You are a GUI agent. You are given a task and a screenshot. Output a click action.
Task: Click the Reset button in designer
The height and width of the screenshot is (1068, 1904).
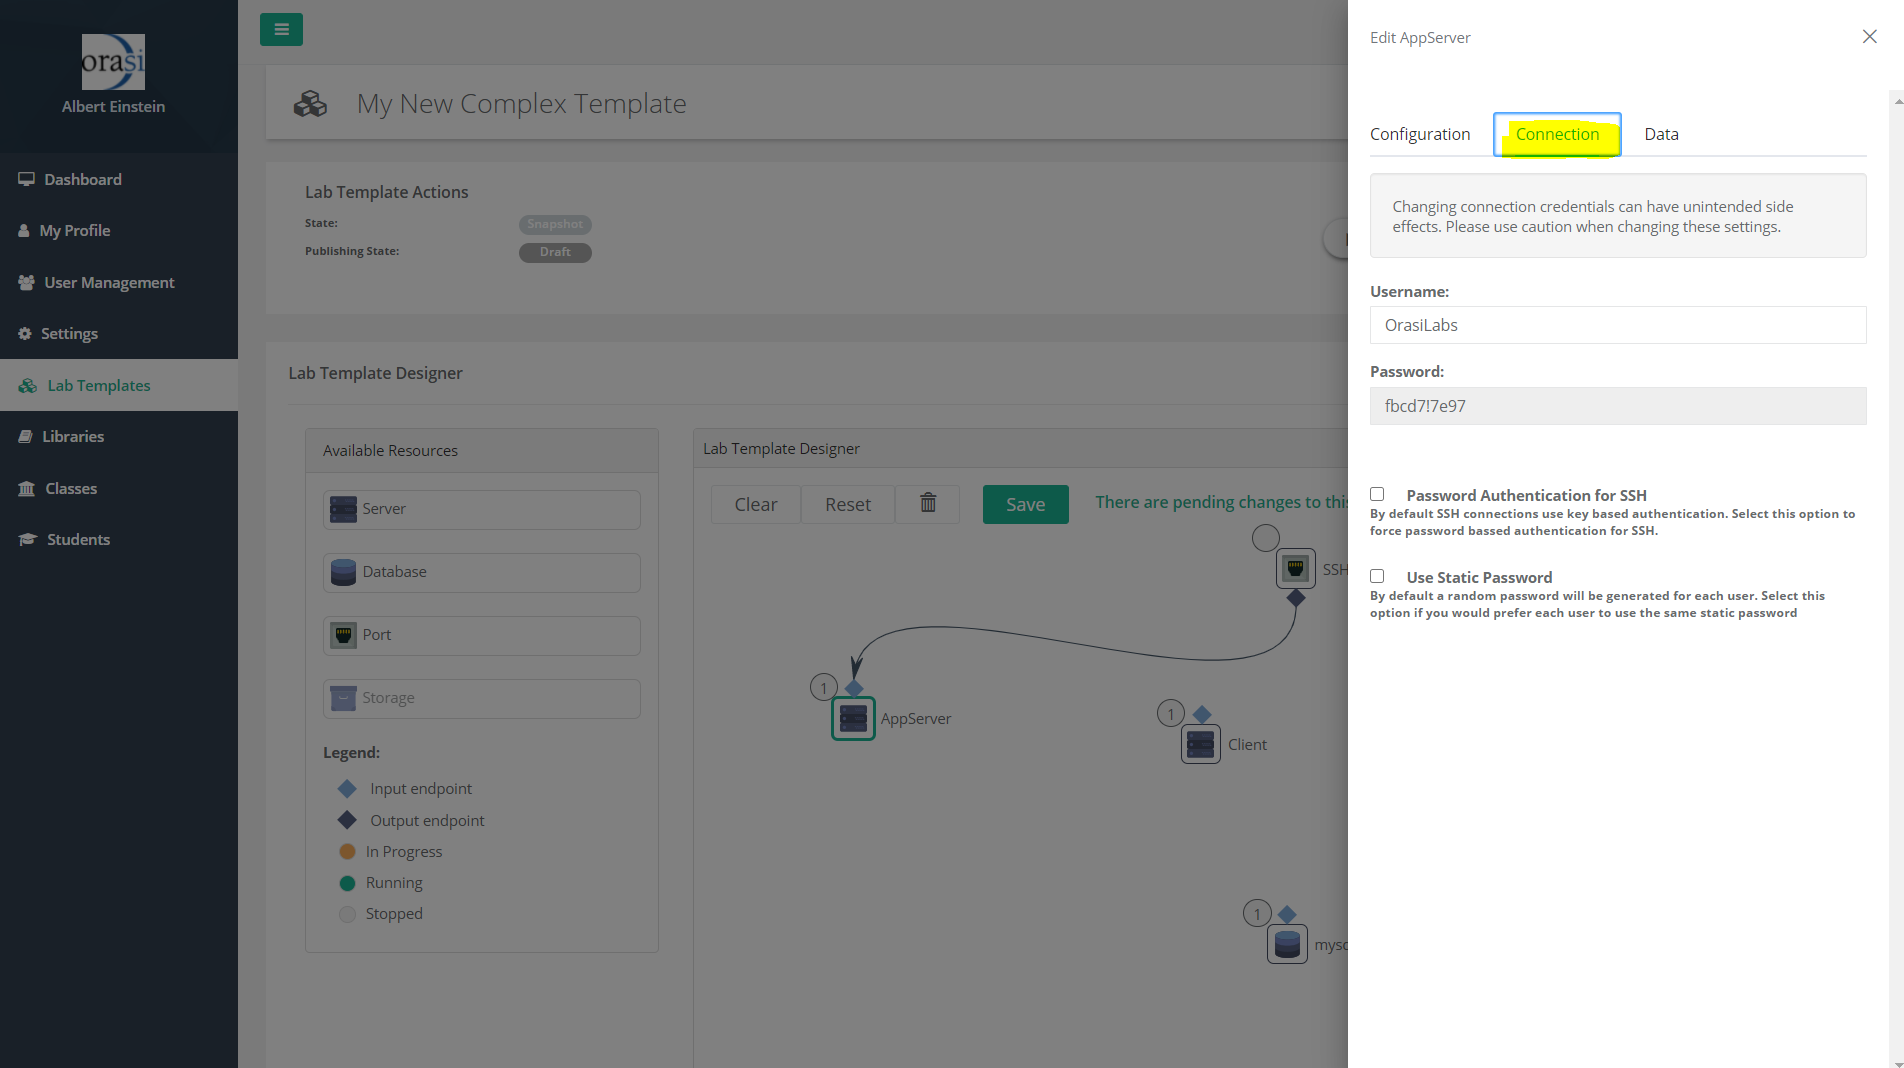[848, 504]
